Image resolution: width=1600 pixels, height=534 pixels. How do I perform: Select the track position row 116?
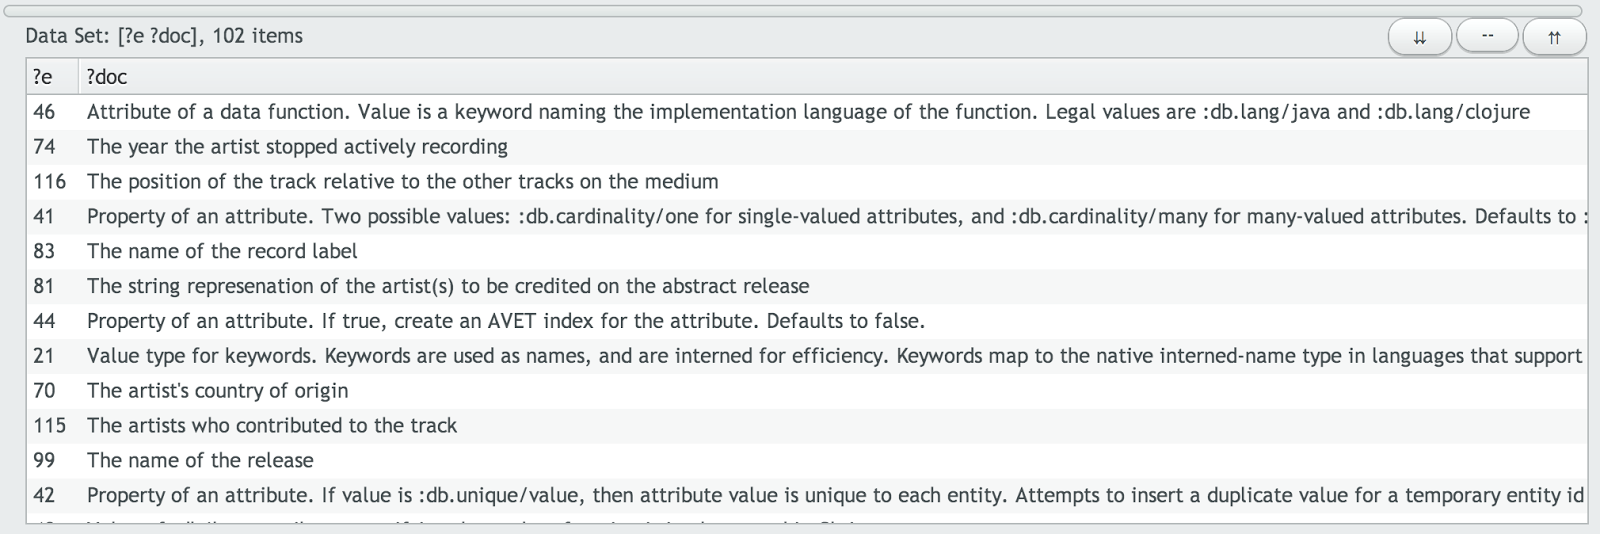click(807, 182)
